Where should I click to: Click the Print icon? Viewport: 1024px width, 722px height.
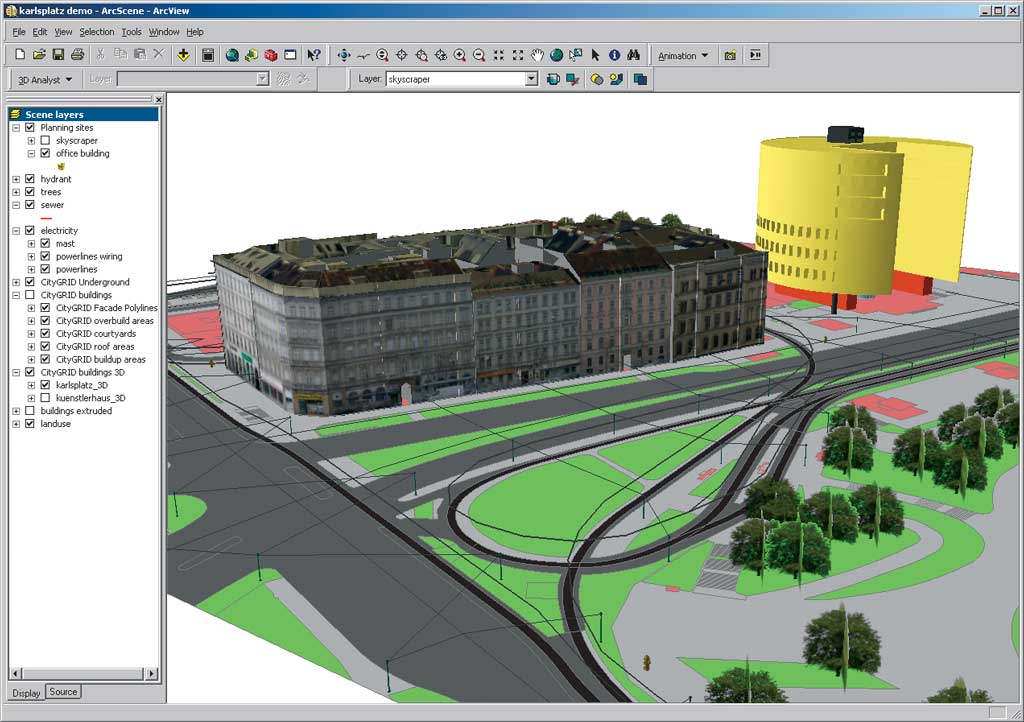point(77,55)
